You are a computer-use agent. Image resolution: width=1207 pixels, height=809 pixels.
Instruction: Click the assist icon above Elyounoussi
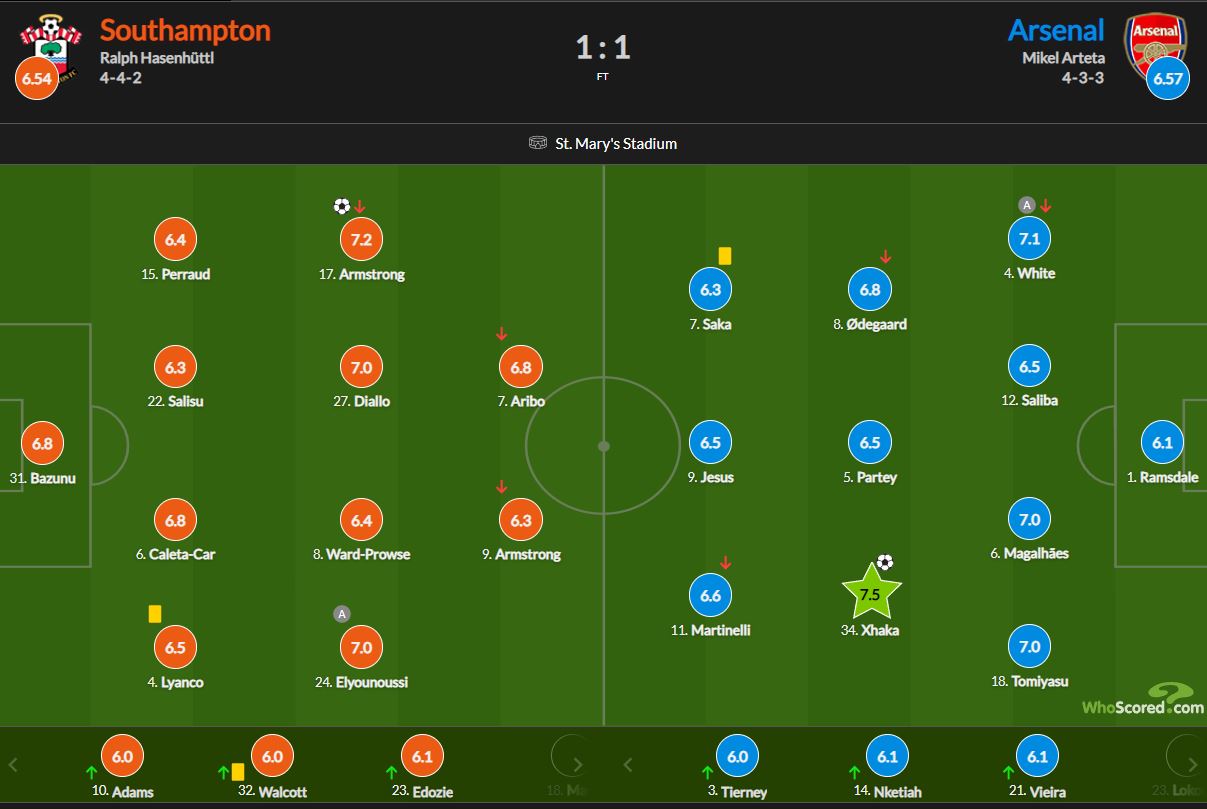[342, 614]
